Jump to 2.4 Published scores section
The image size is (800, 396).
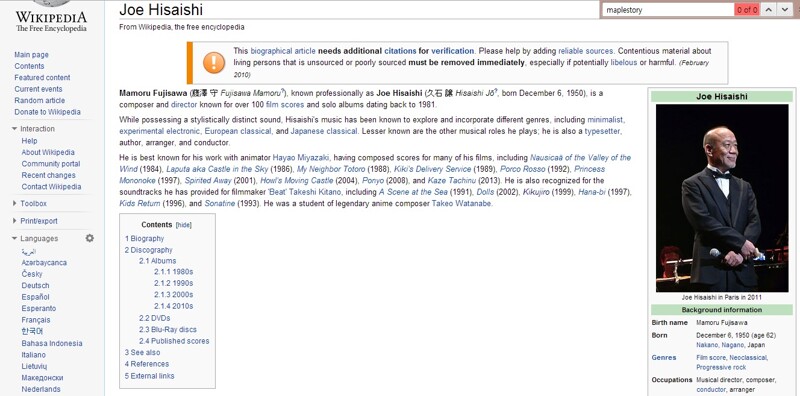174,341
